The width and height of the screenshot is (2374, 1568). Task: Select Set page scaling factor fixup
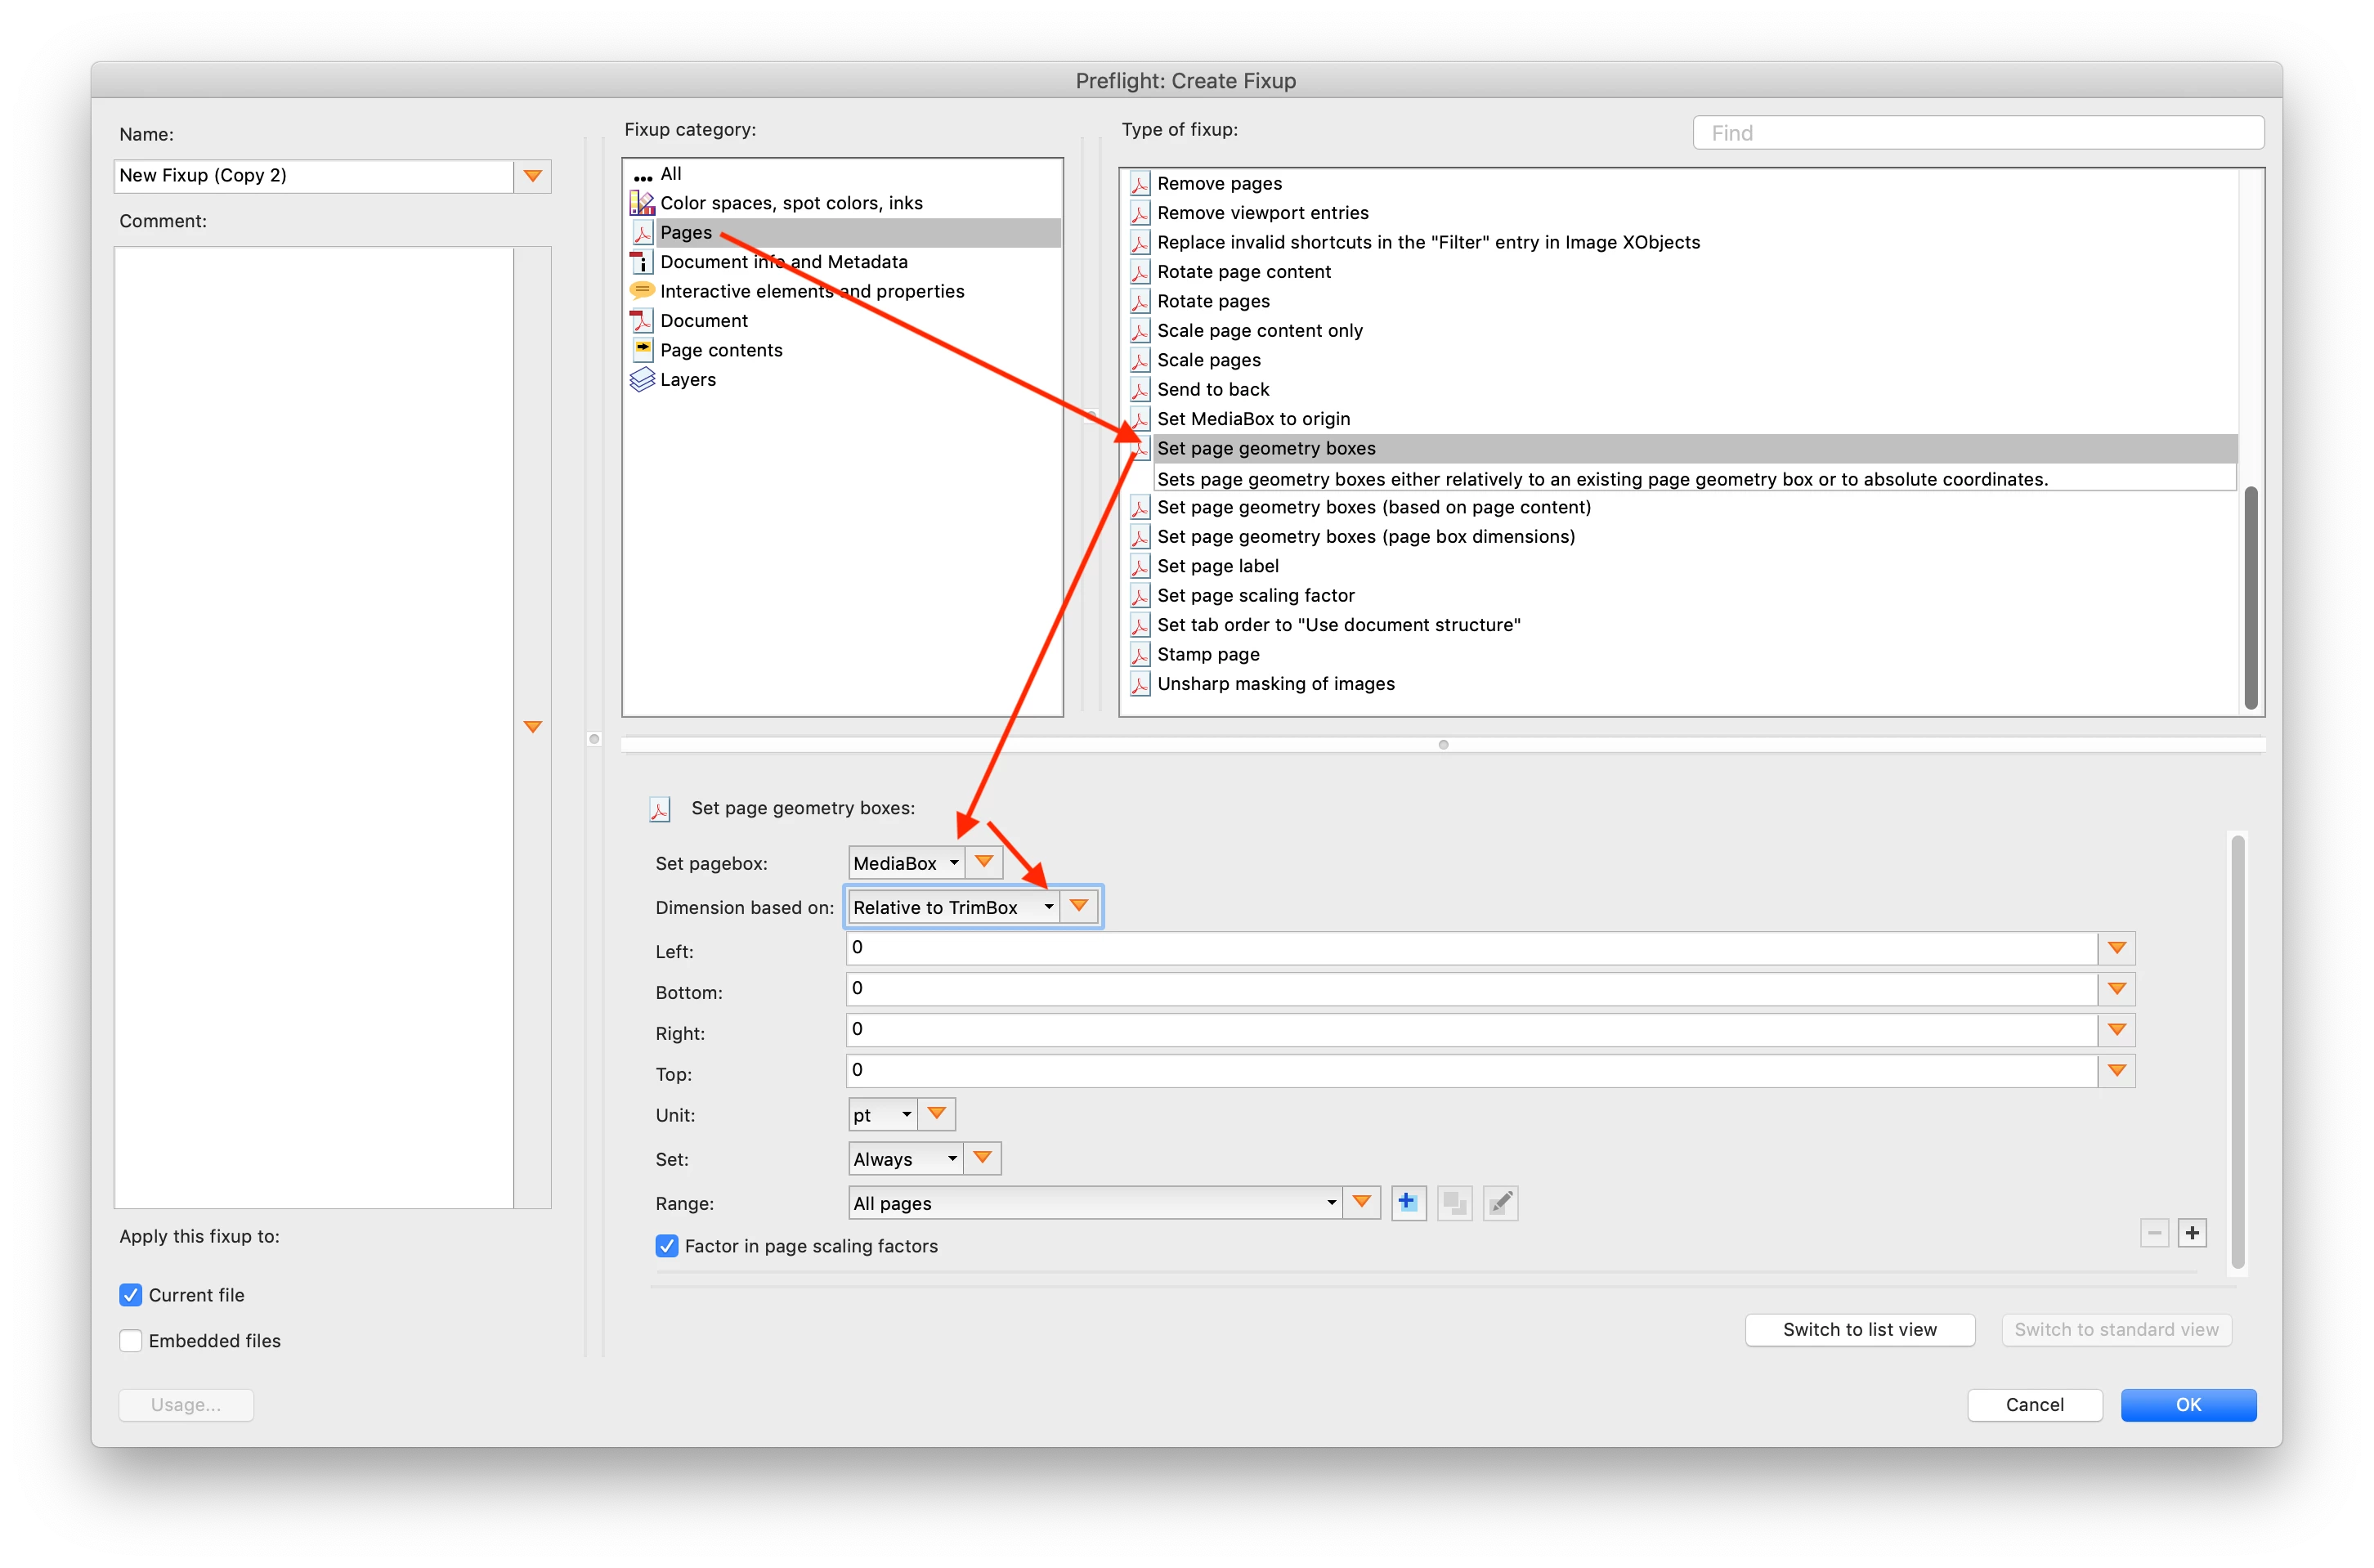(x=1255, y=596)
